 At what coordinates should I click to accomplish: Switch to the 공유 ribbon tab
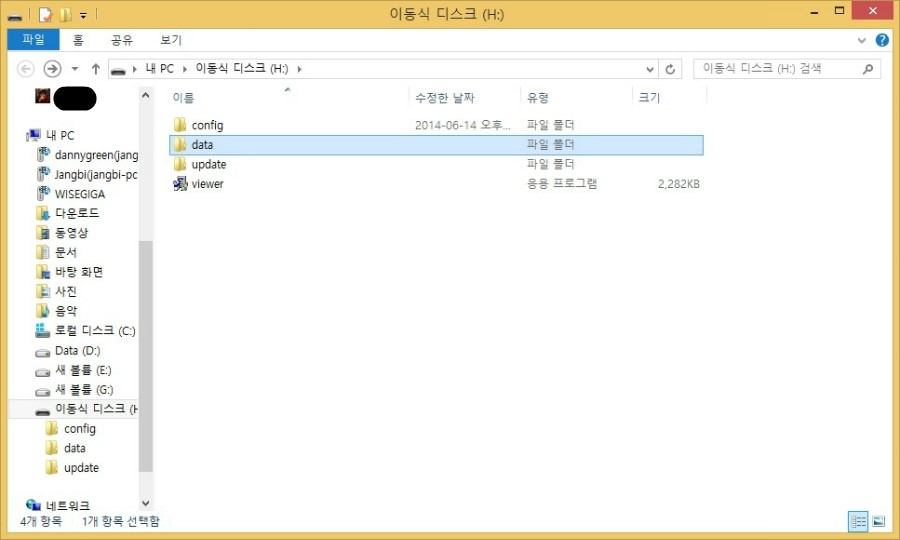[122, 40]
